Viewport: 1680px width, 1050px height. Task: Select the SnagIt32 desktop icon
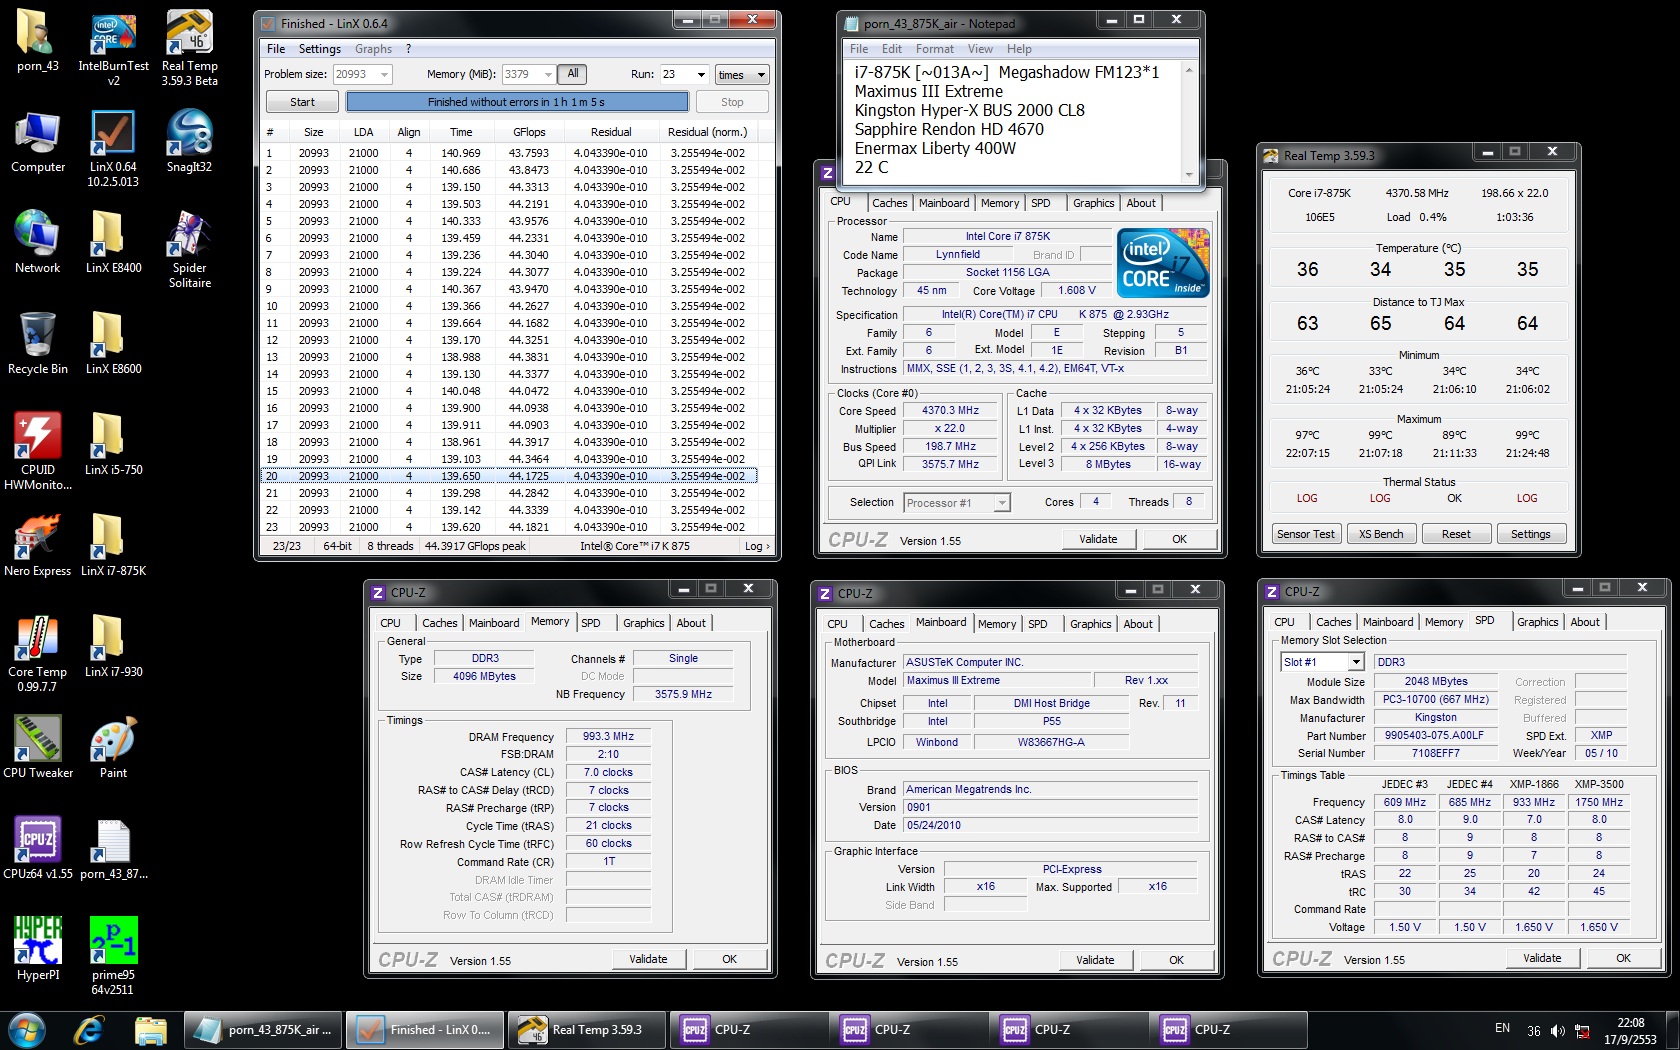[x=189, y=142]
